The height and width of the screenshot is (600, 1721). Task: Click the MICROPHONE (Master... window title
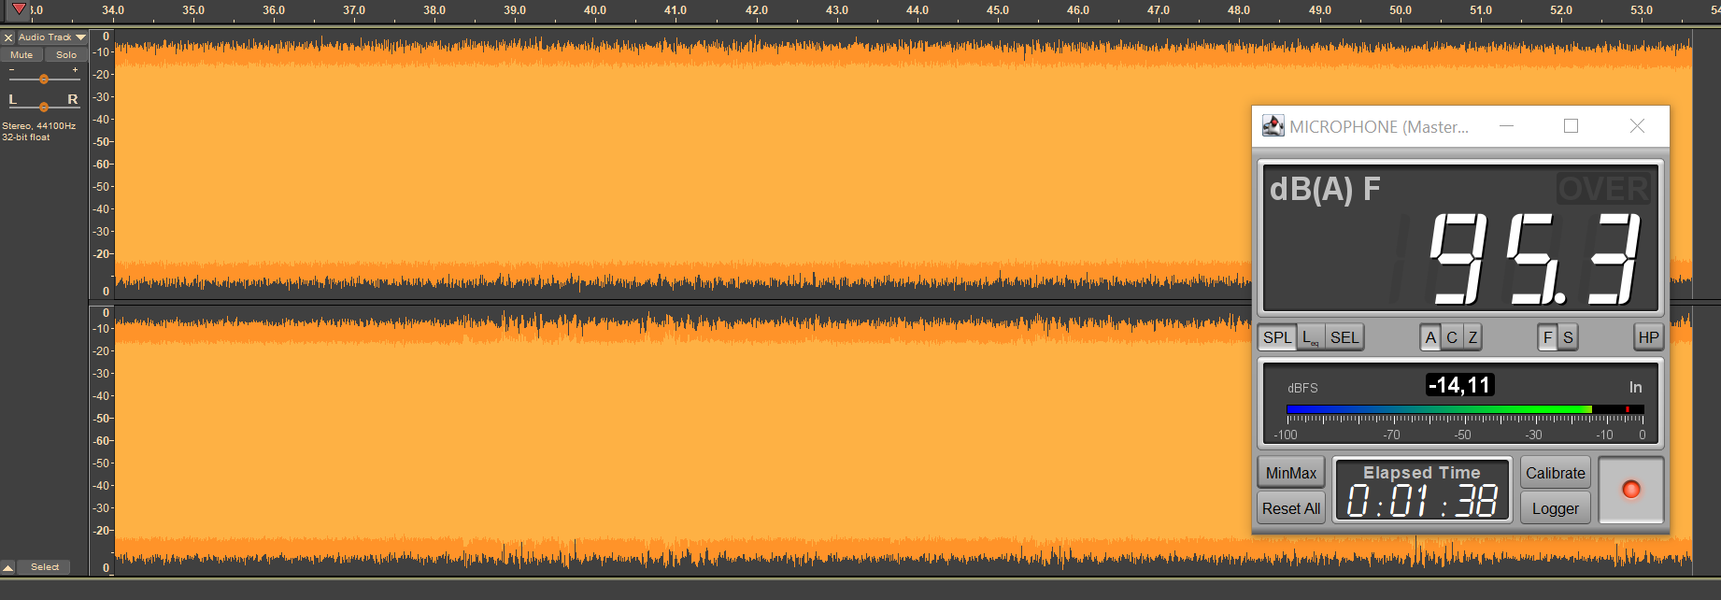(1379, 127)
